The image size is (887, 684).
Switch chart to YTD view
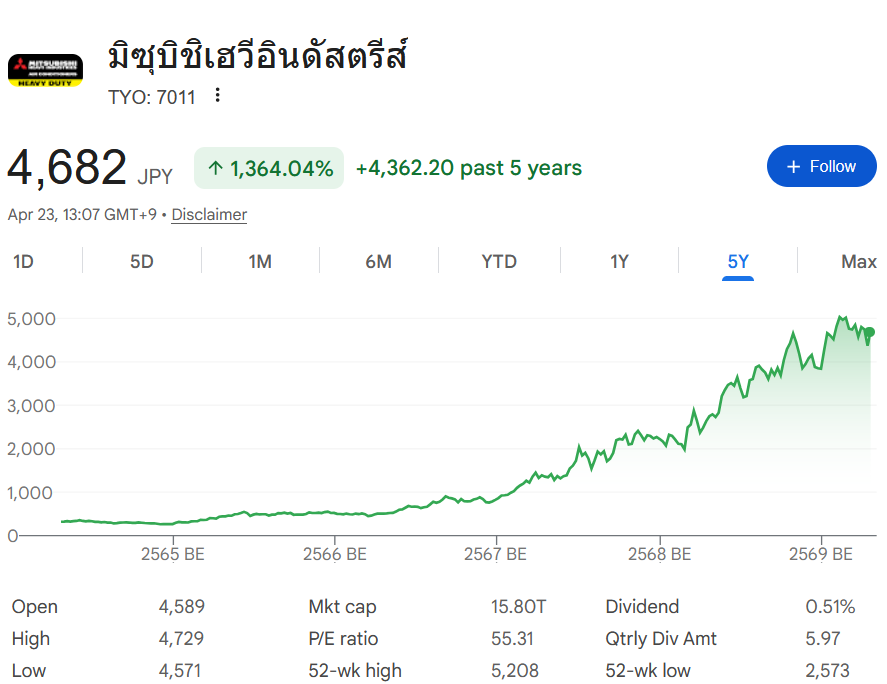pyautogui.click(x=499, y=262)
